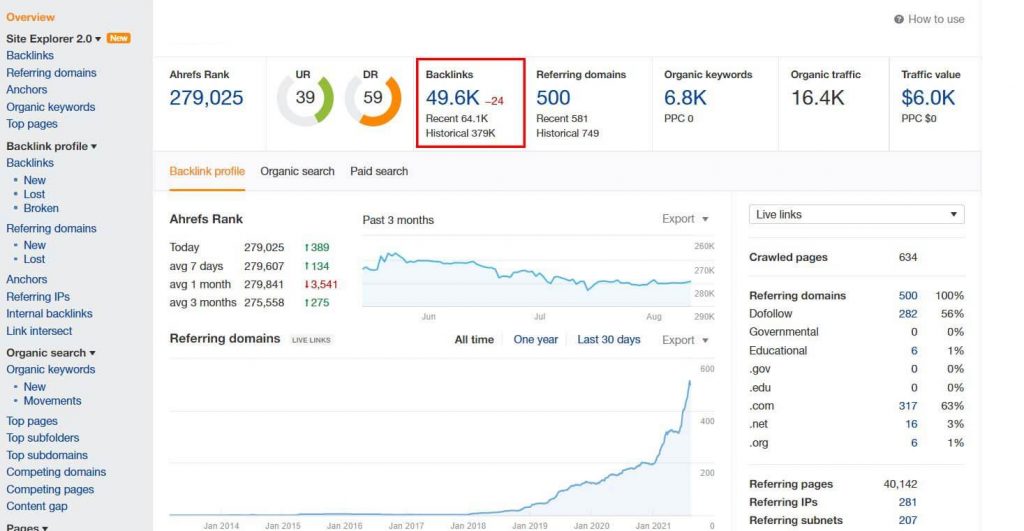Screen dimensions: 1024x531
Task: Open Competing pages in sidebar
Action: [x=50, y=489]
